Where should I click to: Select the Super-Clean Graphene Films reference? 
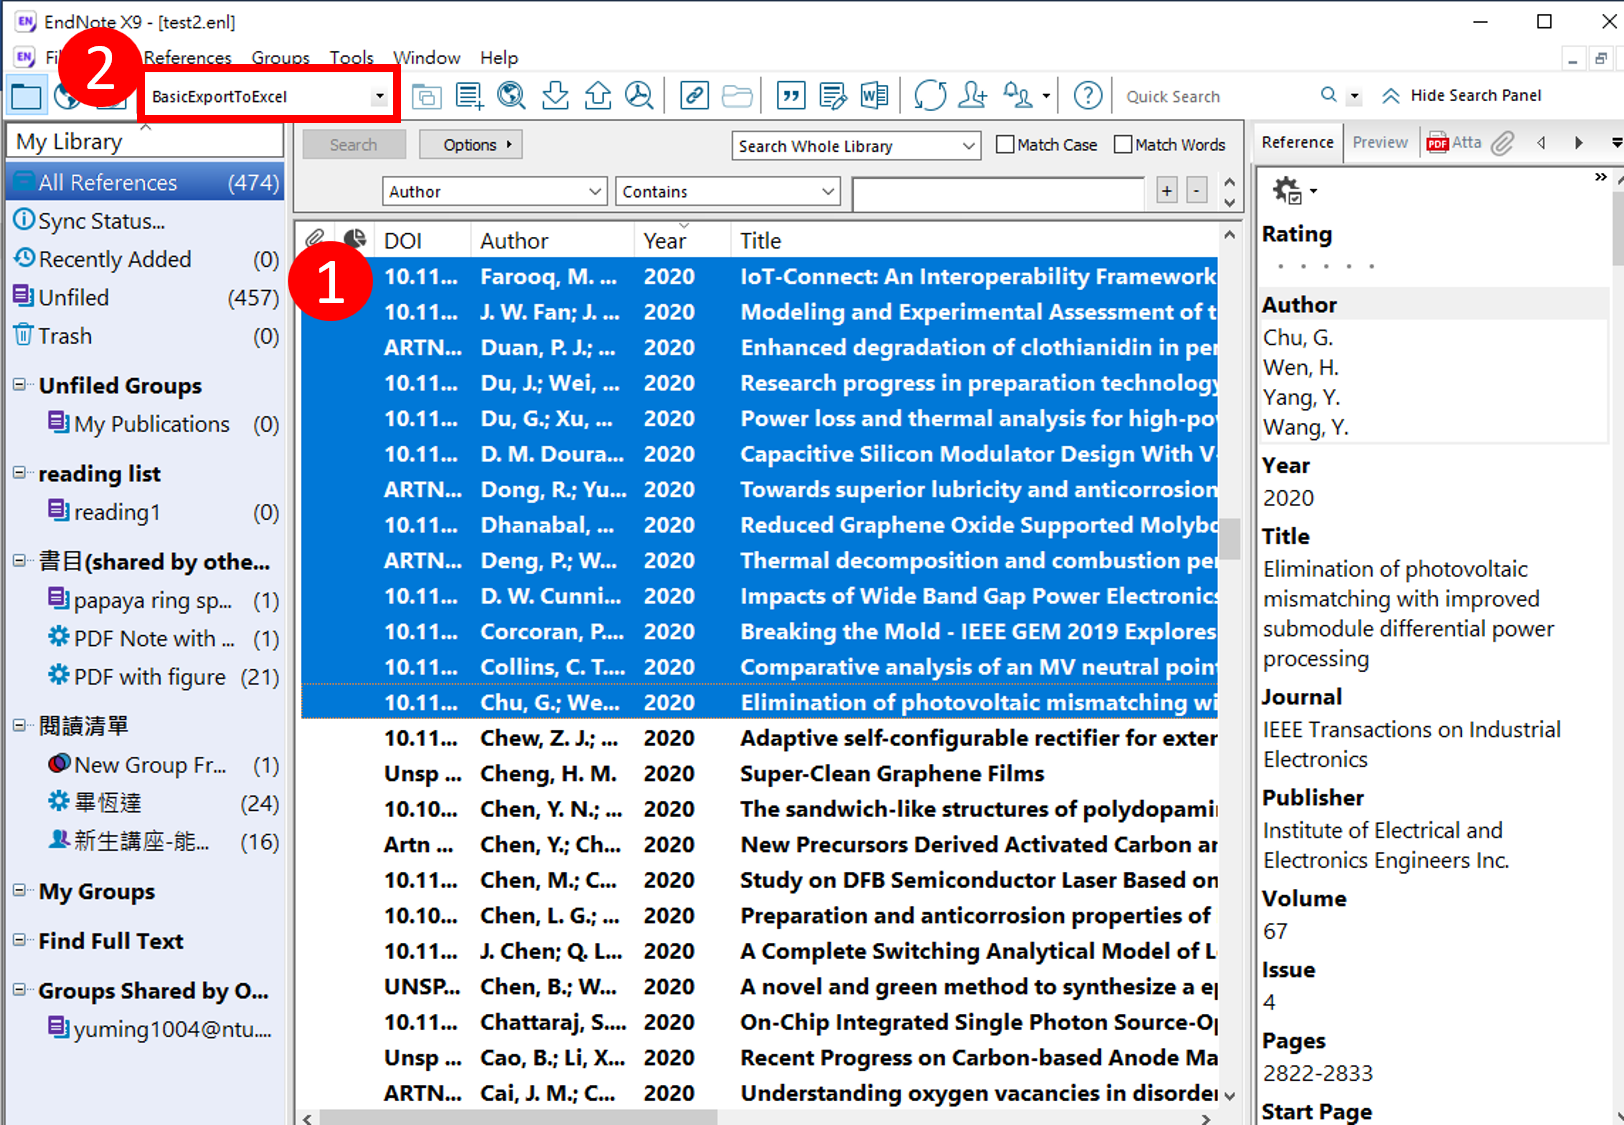pos(760,773)
